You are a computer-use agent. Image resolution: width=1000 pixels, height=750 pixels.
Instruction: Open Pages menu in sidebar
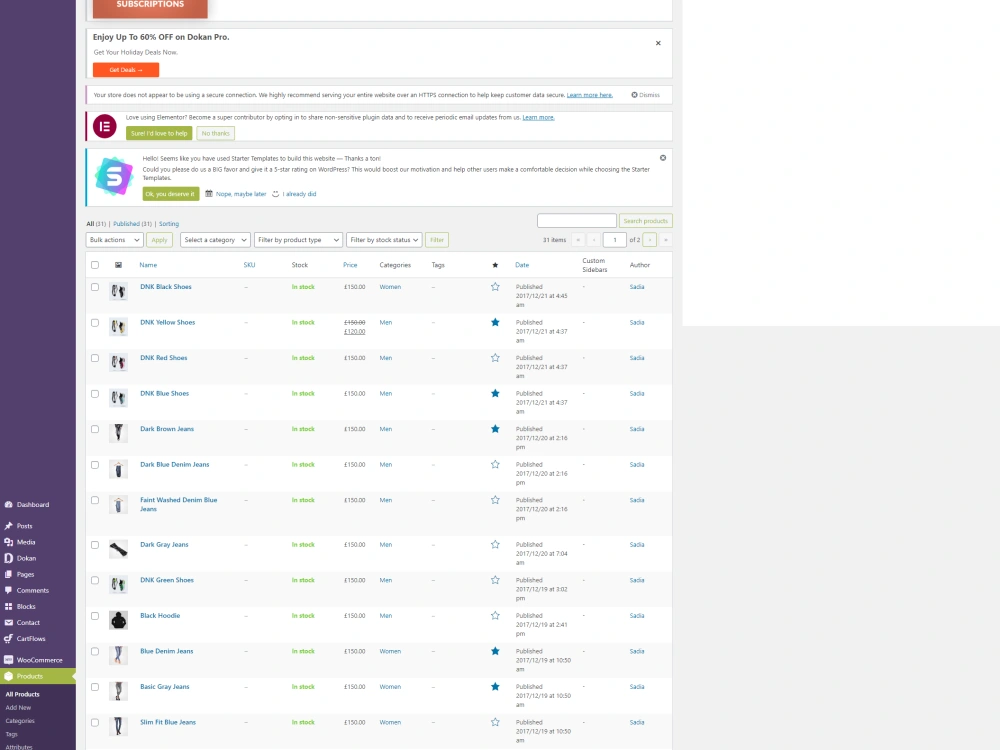(x=26, y=575)
